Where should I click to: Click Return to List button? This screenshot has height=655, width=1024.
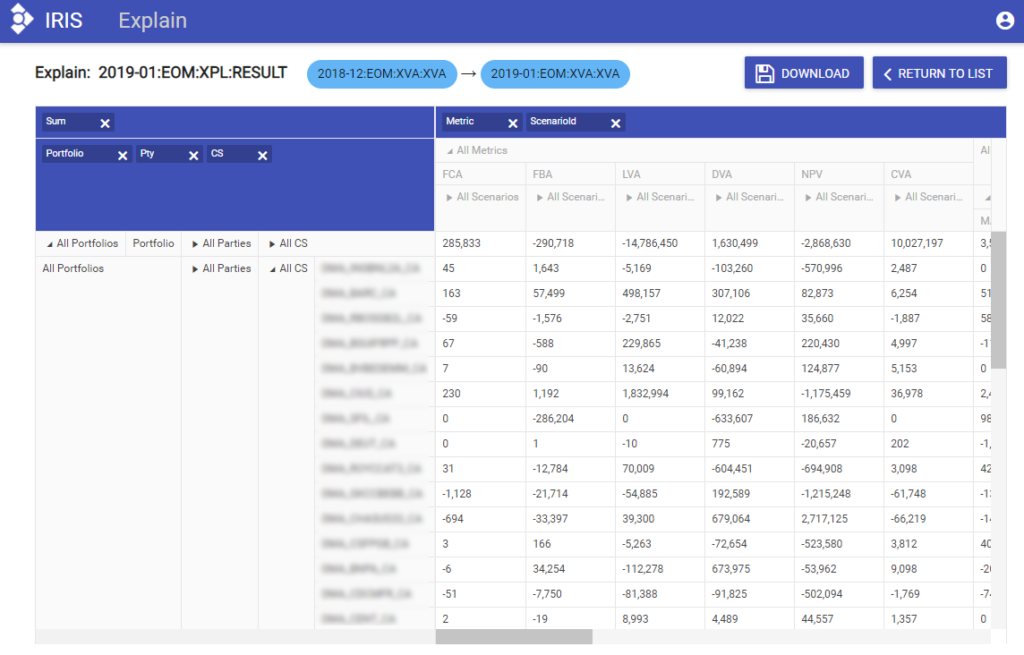coord(938,73)
